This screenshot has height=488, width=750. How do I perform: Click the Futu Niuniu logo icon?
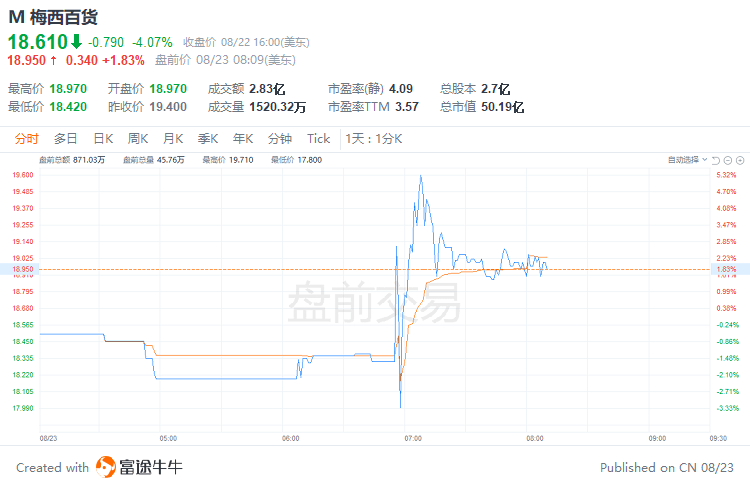[105, 467]
